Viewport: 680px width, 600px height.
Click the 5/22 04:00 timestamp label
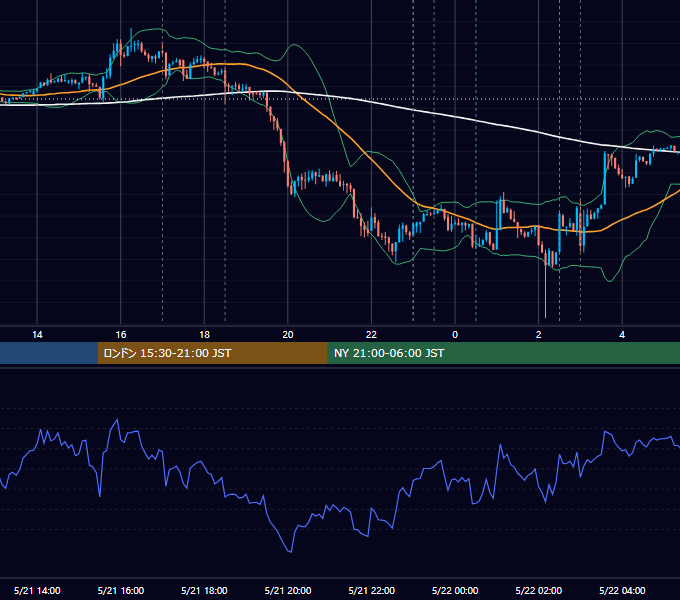tap(622, 590)
